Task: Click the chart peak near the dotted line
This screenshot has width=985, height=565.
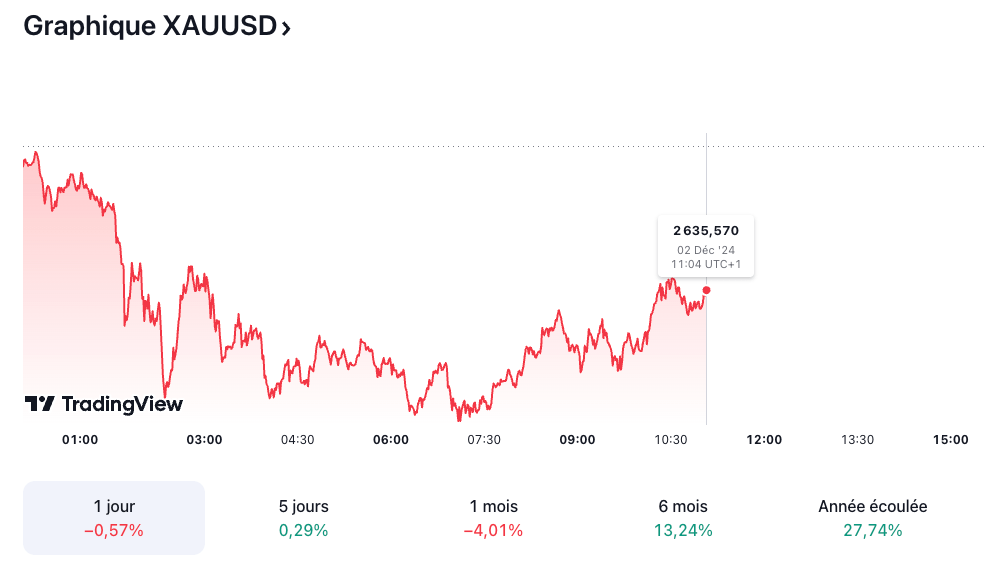Action: point(35,153)
